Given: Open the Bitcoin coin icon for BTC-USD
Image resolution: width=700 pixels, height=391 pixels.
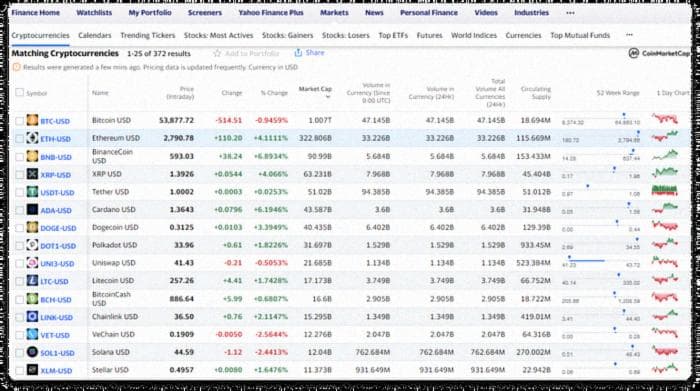Looking at the screenshot, I should point(32,121).
